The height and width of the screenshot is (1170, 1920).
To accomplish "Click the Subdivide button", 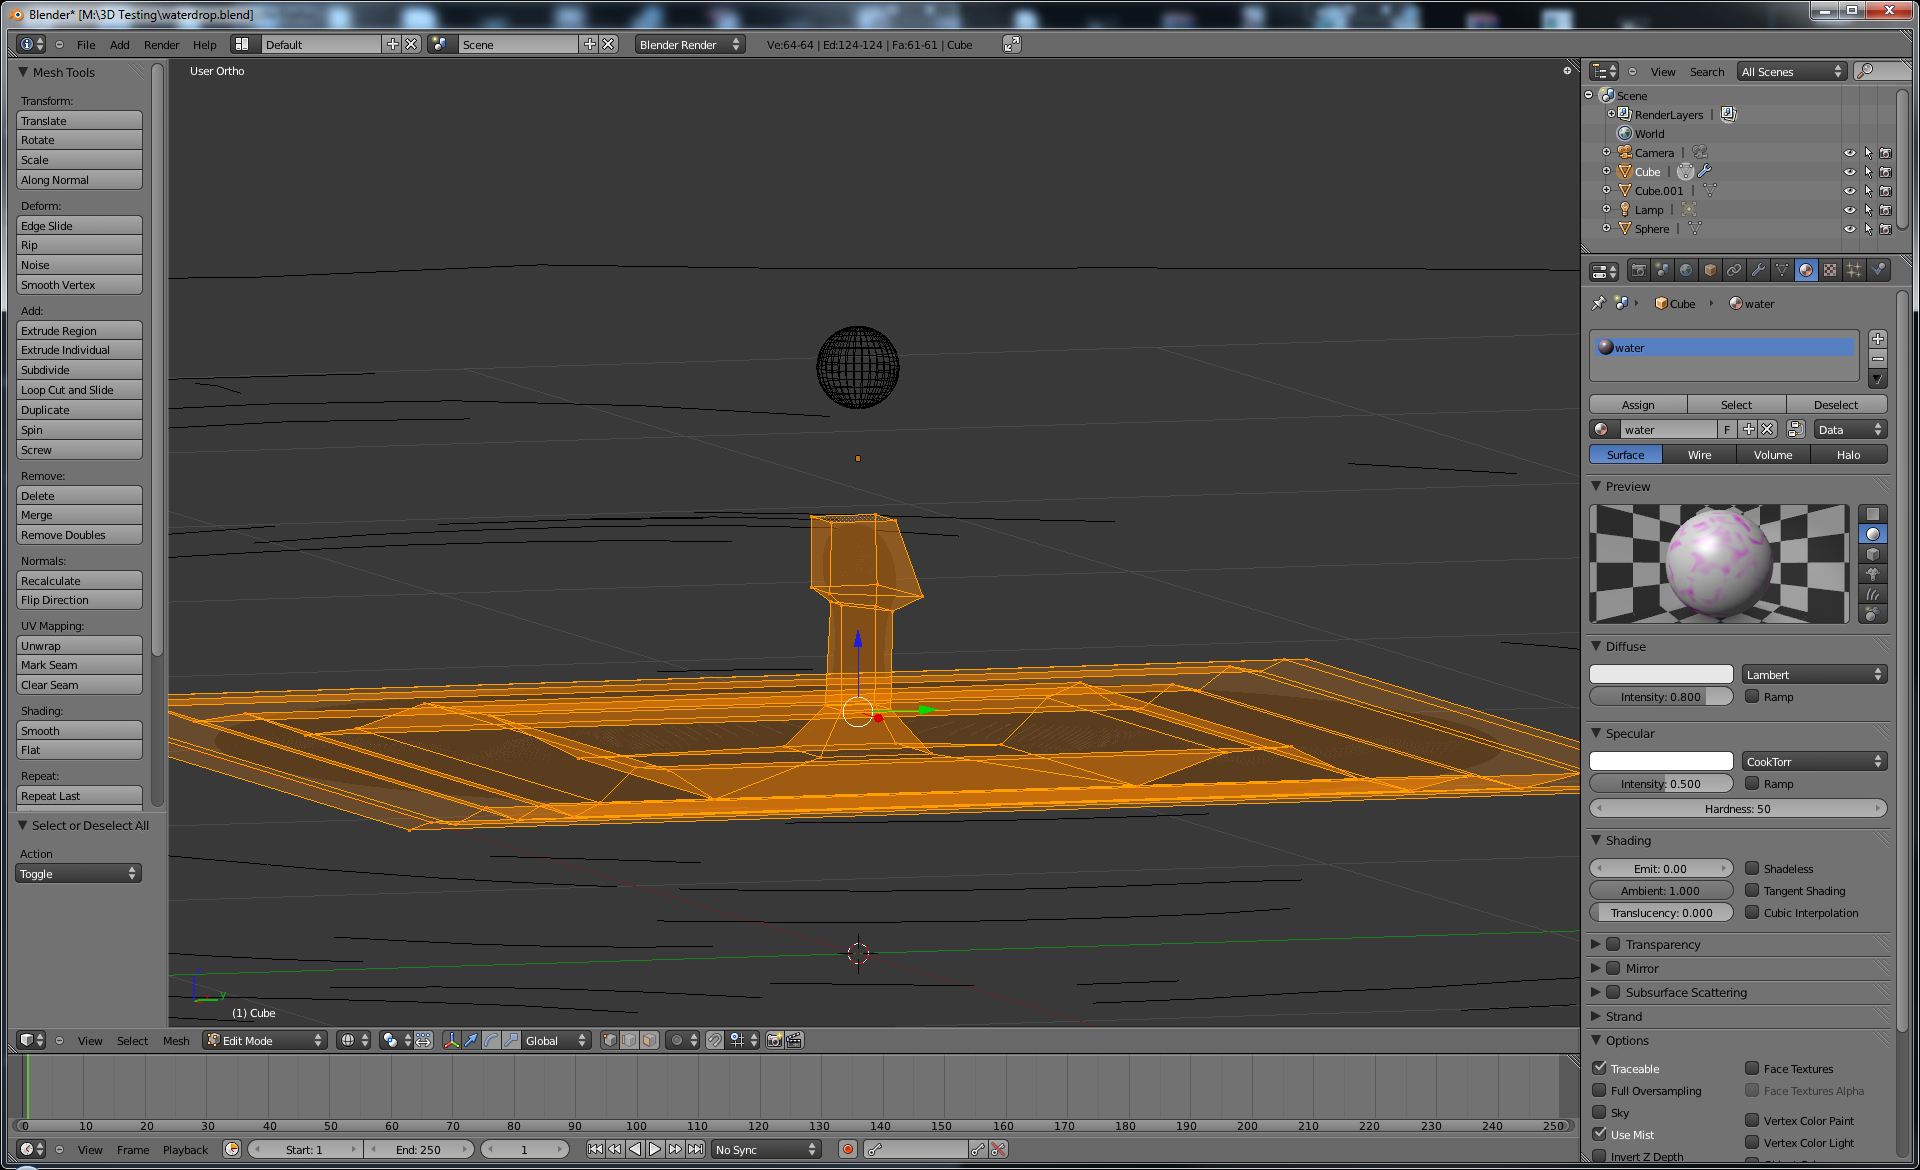I will [79, 370].
